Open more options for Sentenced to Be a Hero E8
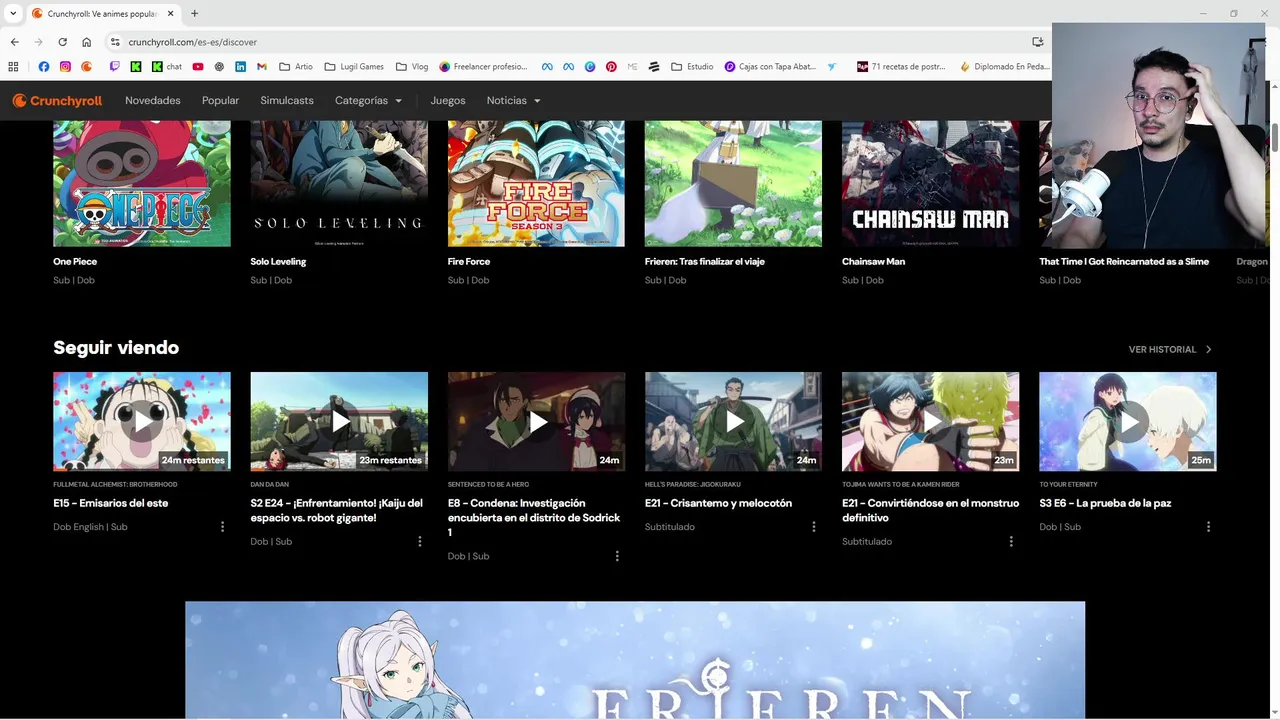 point(617,556)
